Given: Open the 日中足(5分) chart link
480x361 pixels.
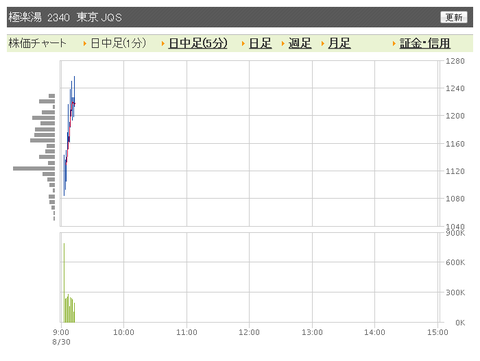Looking at the screenshot, I should coord(198,43).
